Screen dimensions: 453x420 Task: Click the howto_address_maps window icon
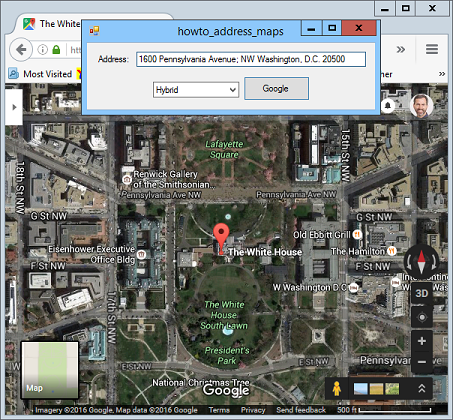(x=94, y=31)
